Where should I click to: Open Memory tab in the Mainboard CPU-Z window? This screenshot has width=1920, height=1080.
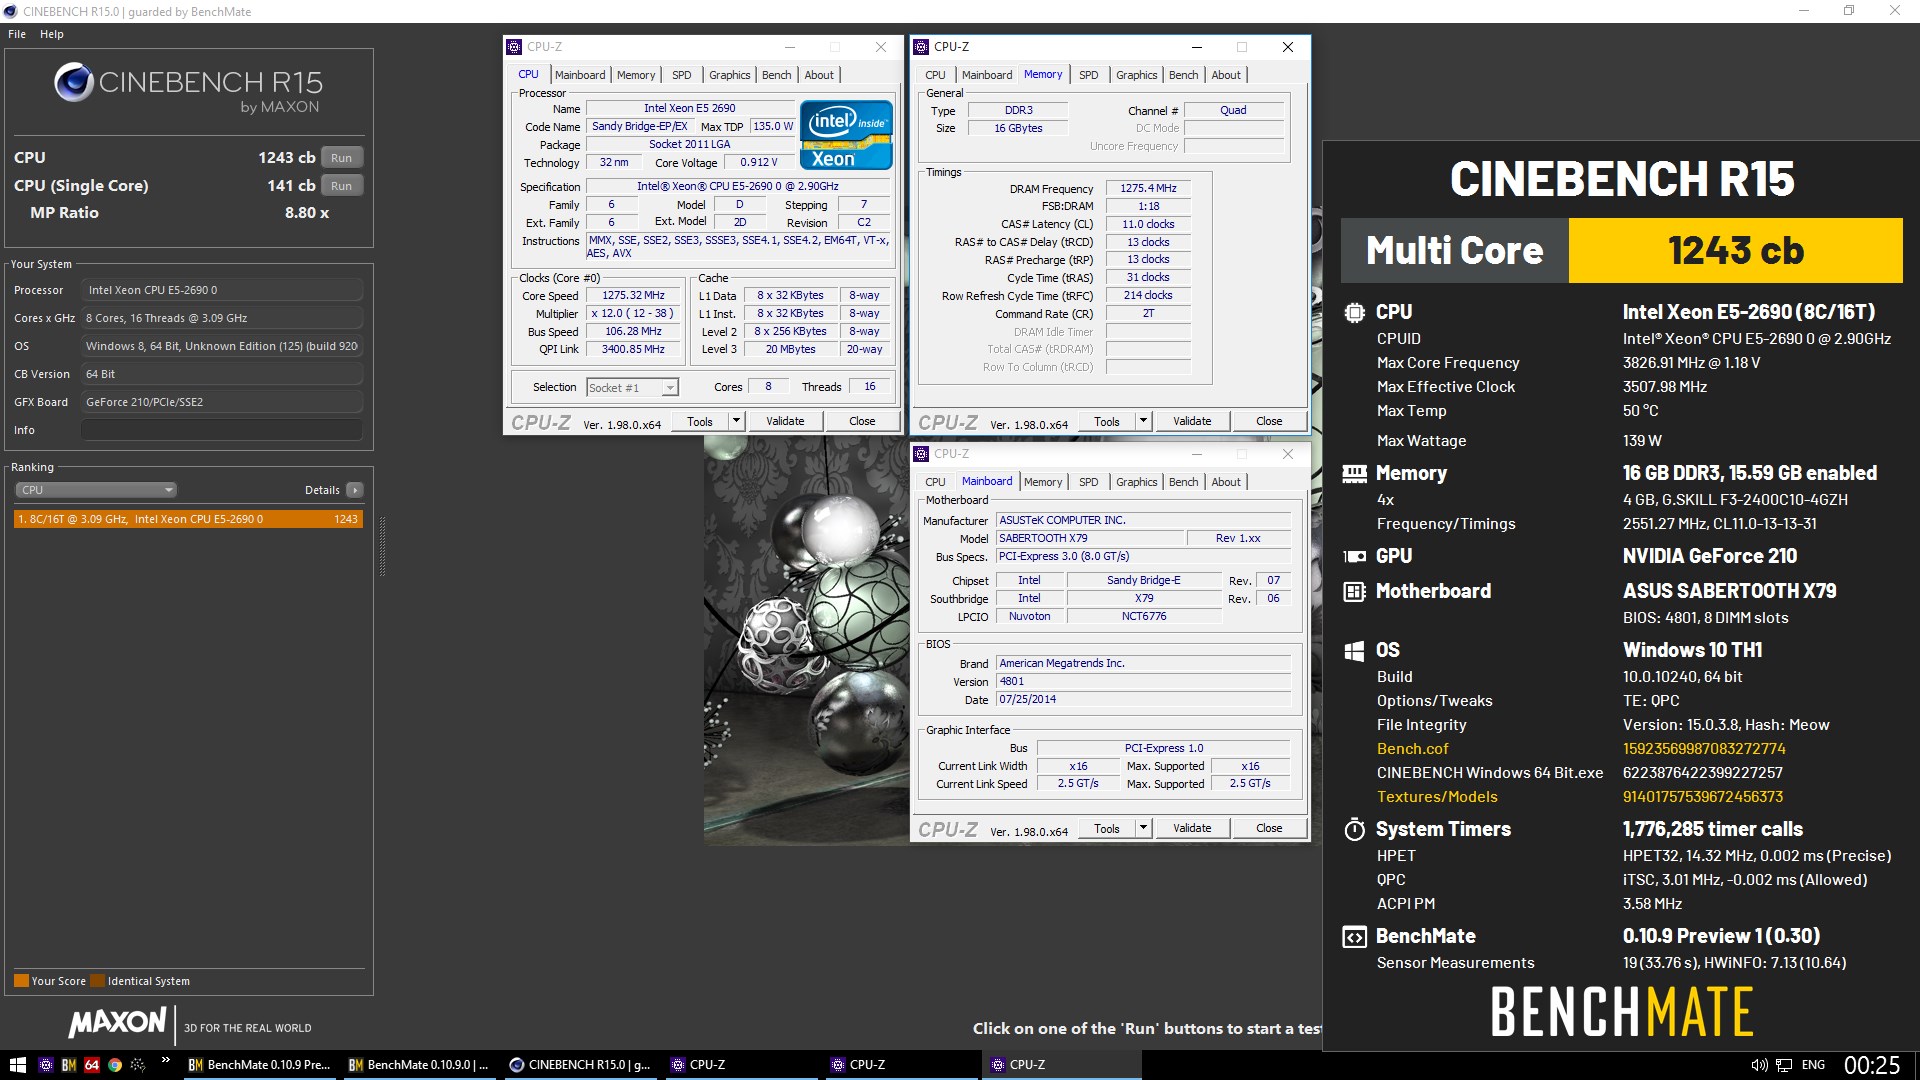[1043, 482]
